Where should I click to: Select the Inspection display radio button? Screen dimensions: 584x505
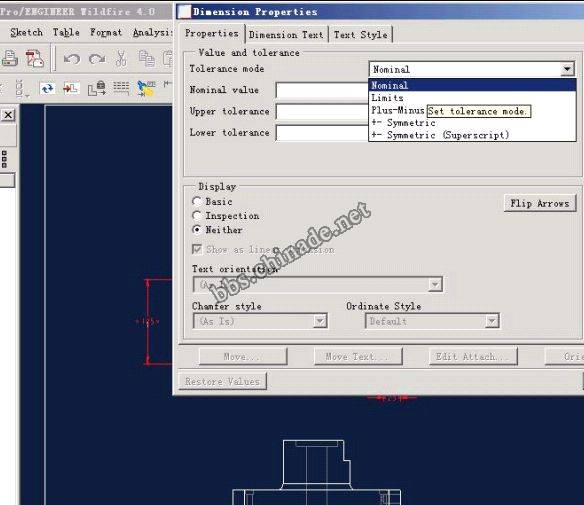pyautogui.click(x=197, y=216)
